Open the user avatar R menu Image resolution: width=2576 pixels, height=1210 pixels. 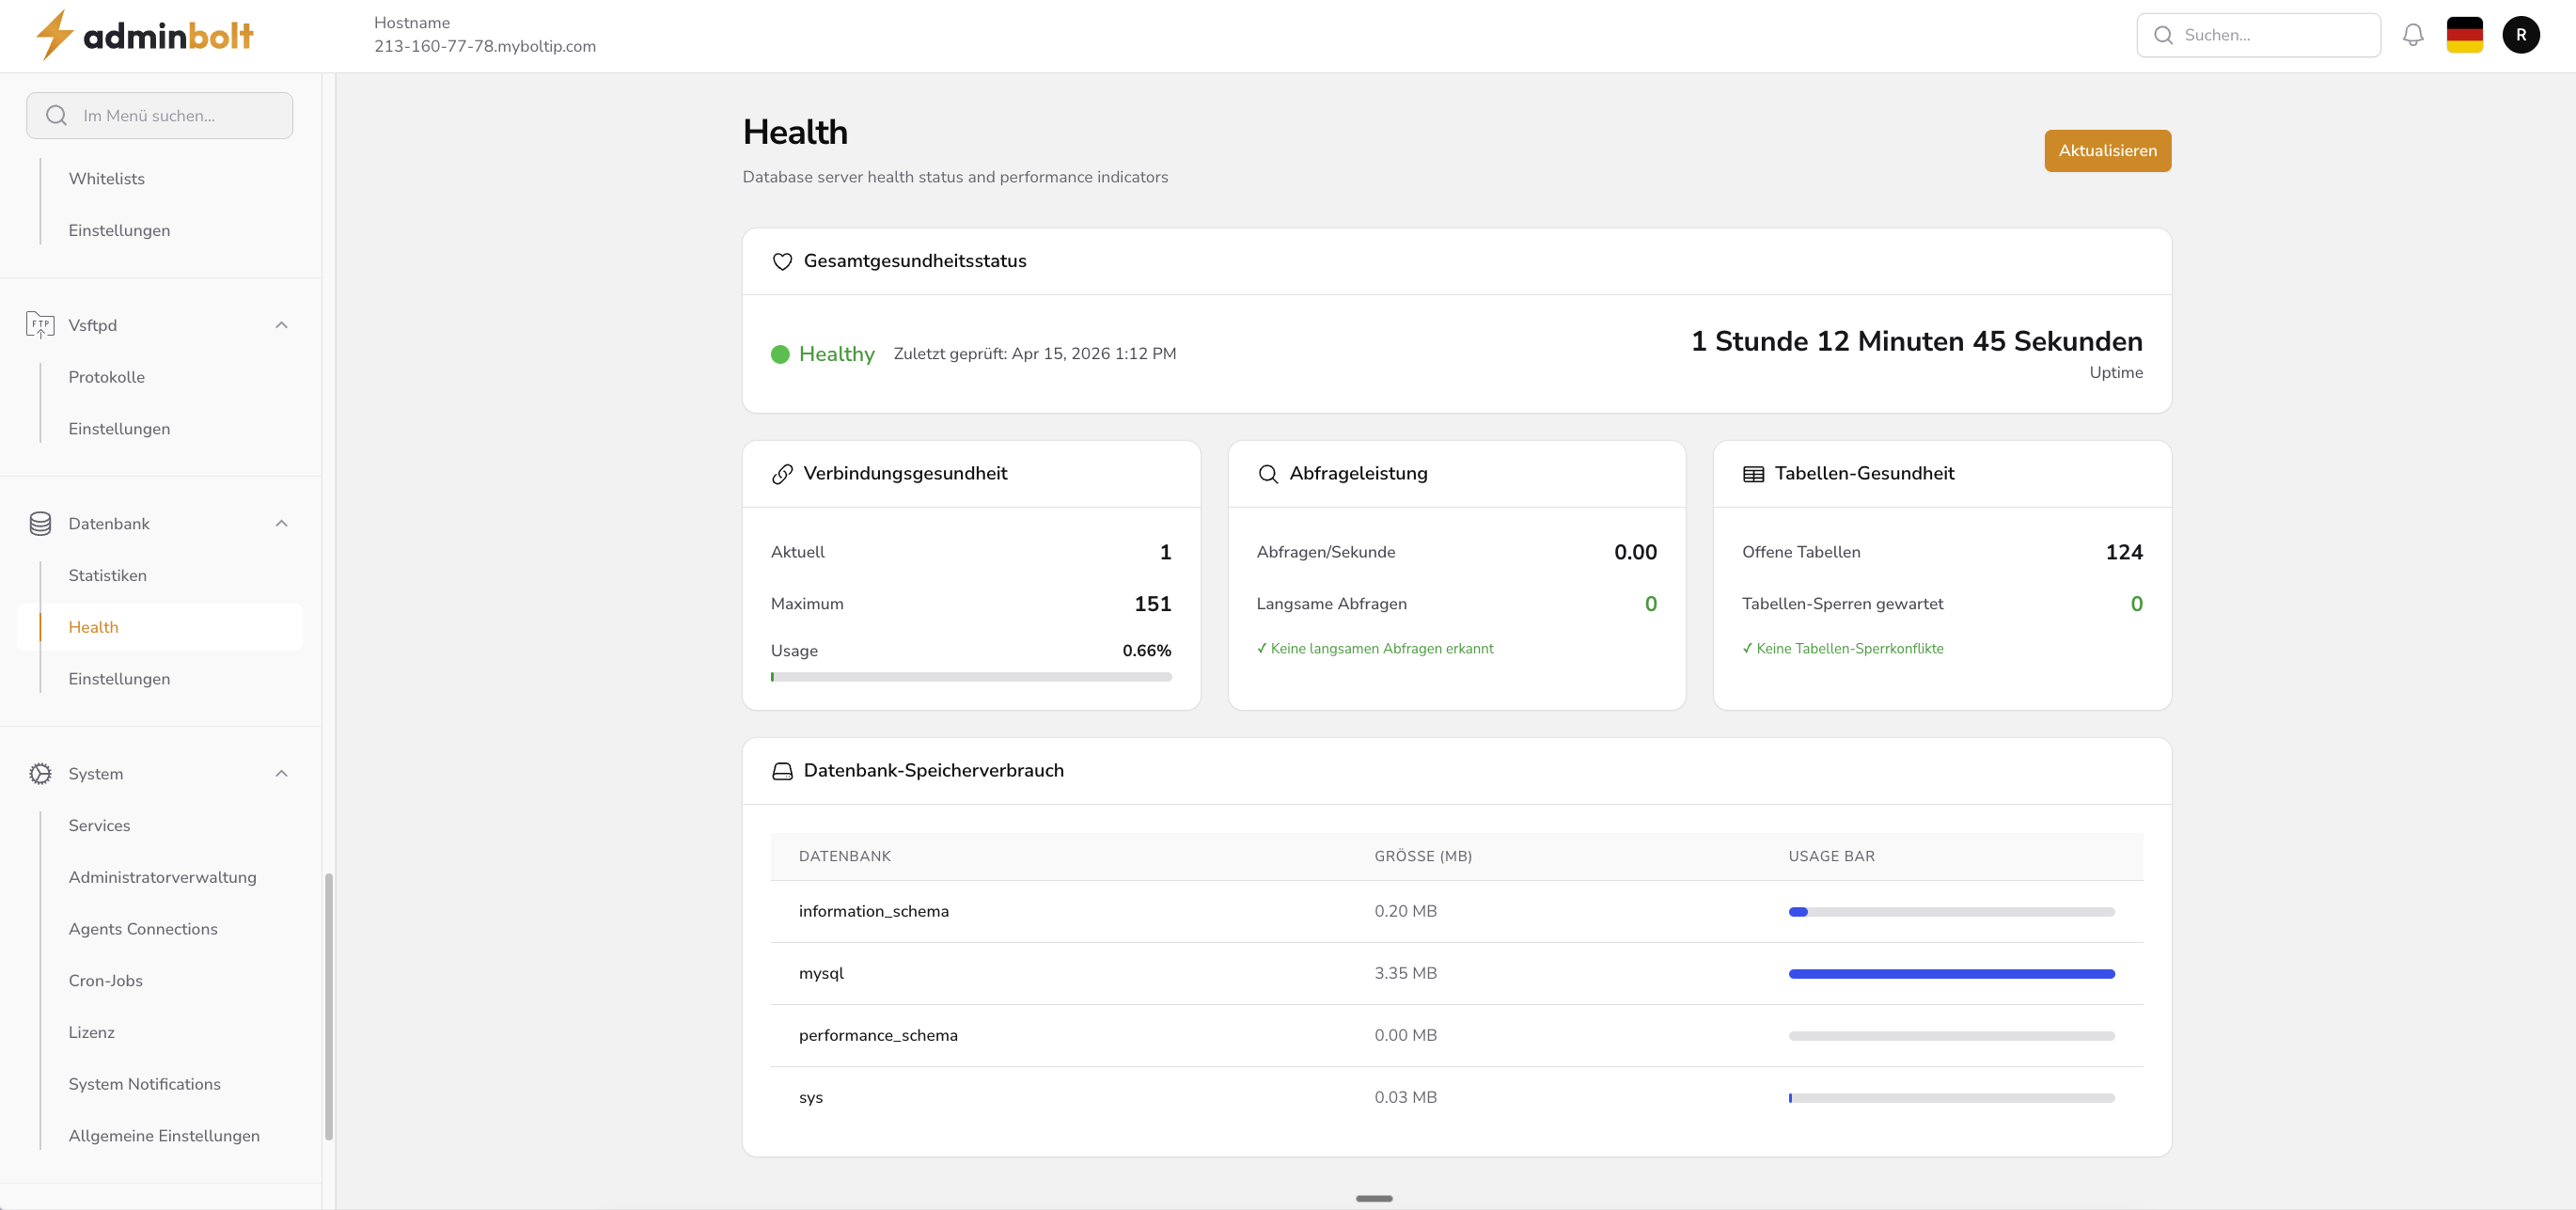(x=2520, y=35)
